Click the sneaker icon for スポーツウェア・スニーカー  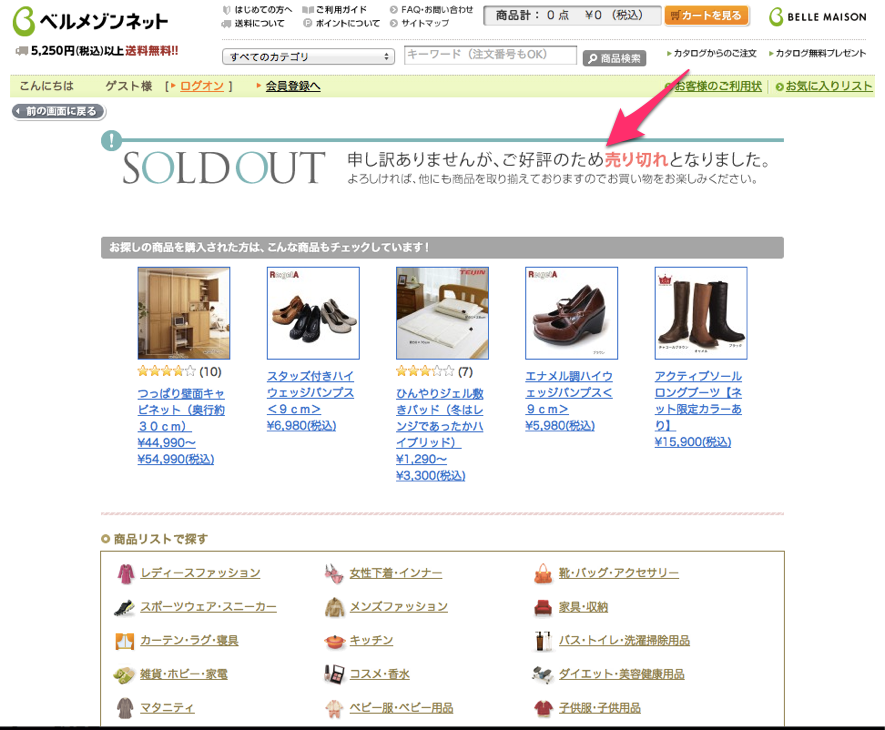tap(124, 607)
